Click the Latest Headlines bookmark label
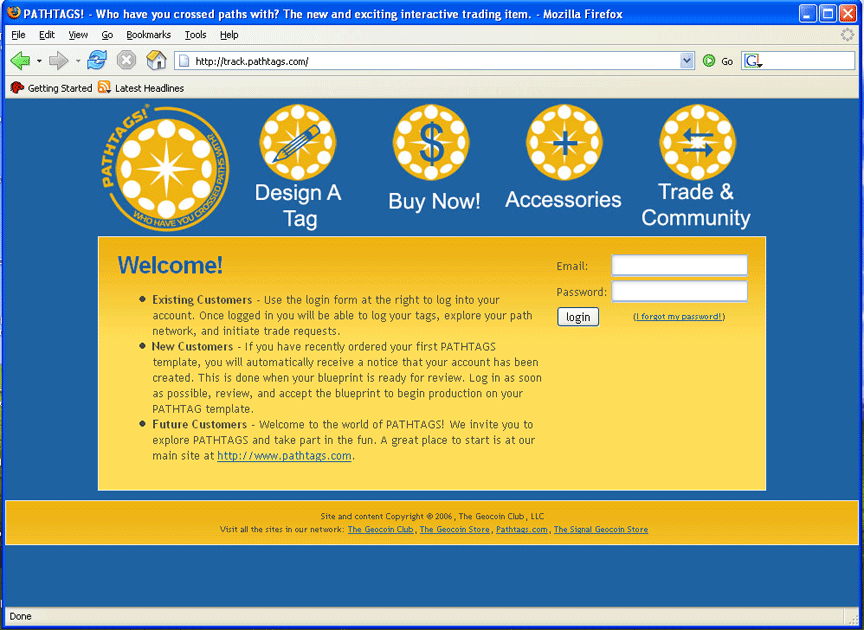This screenshot has height=630, width=864. point(149,88)
